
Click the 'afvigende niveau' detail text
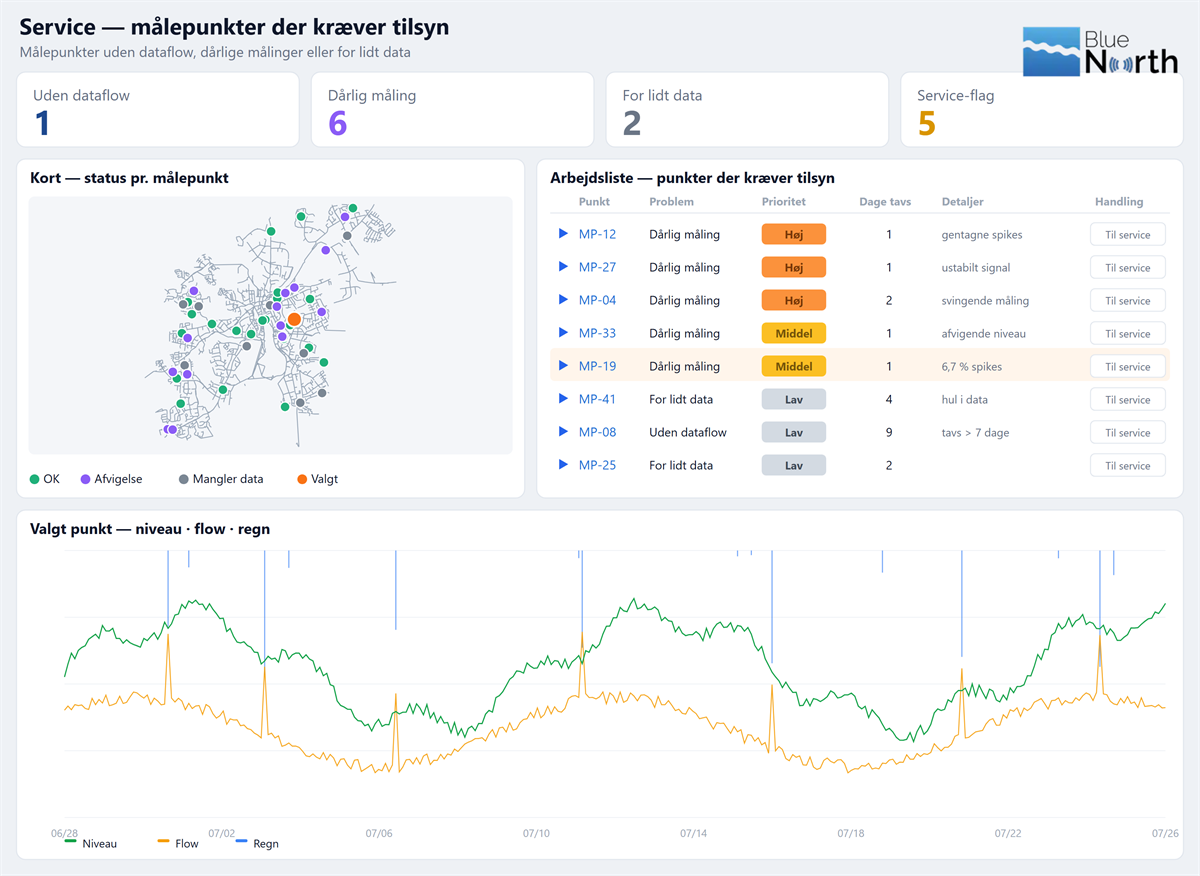tap(984, 334)
